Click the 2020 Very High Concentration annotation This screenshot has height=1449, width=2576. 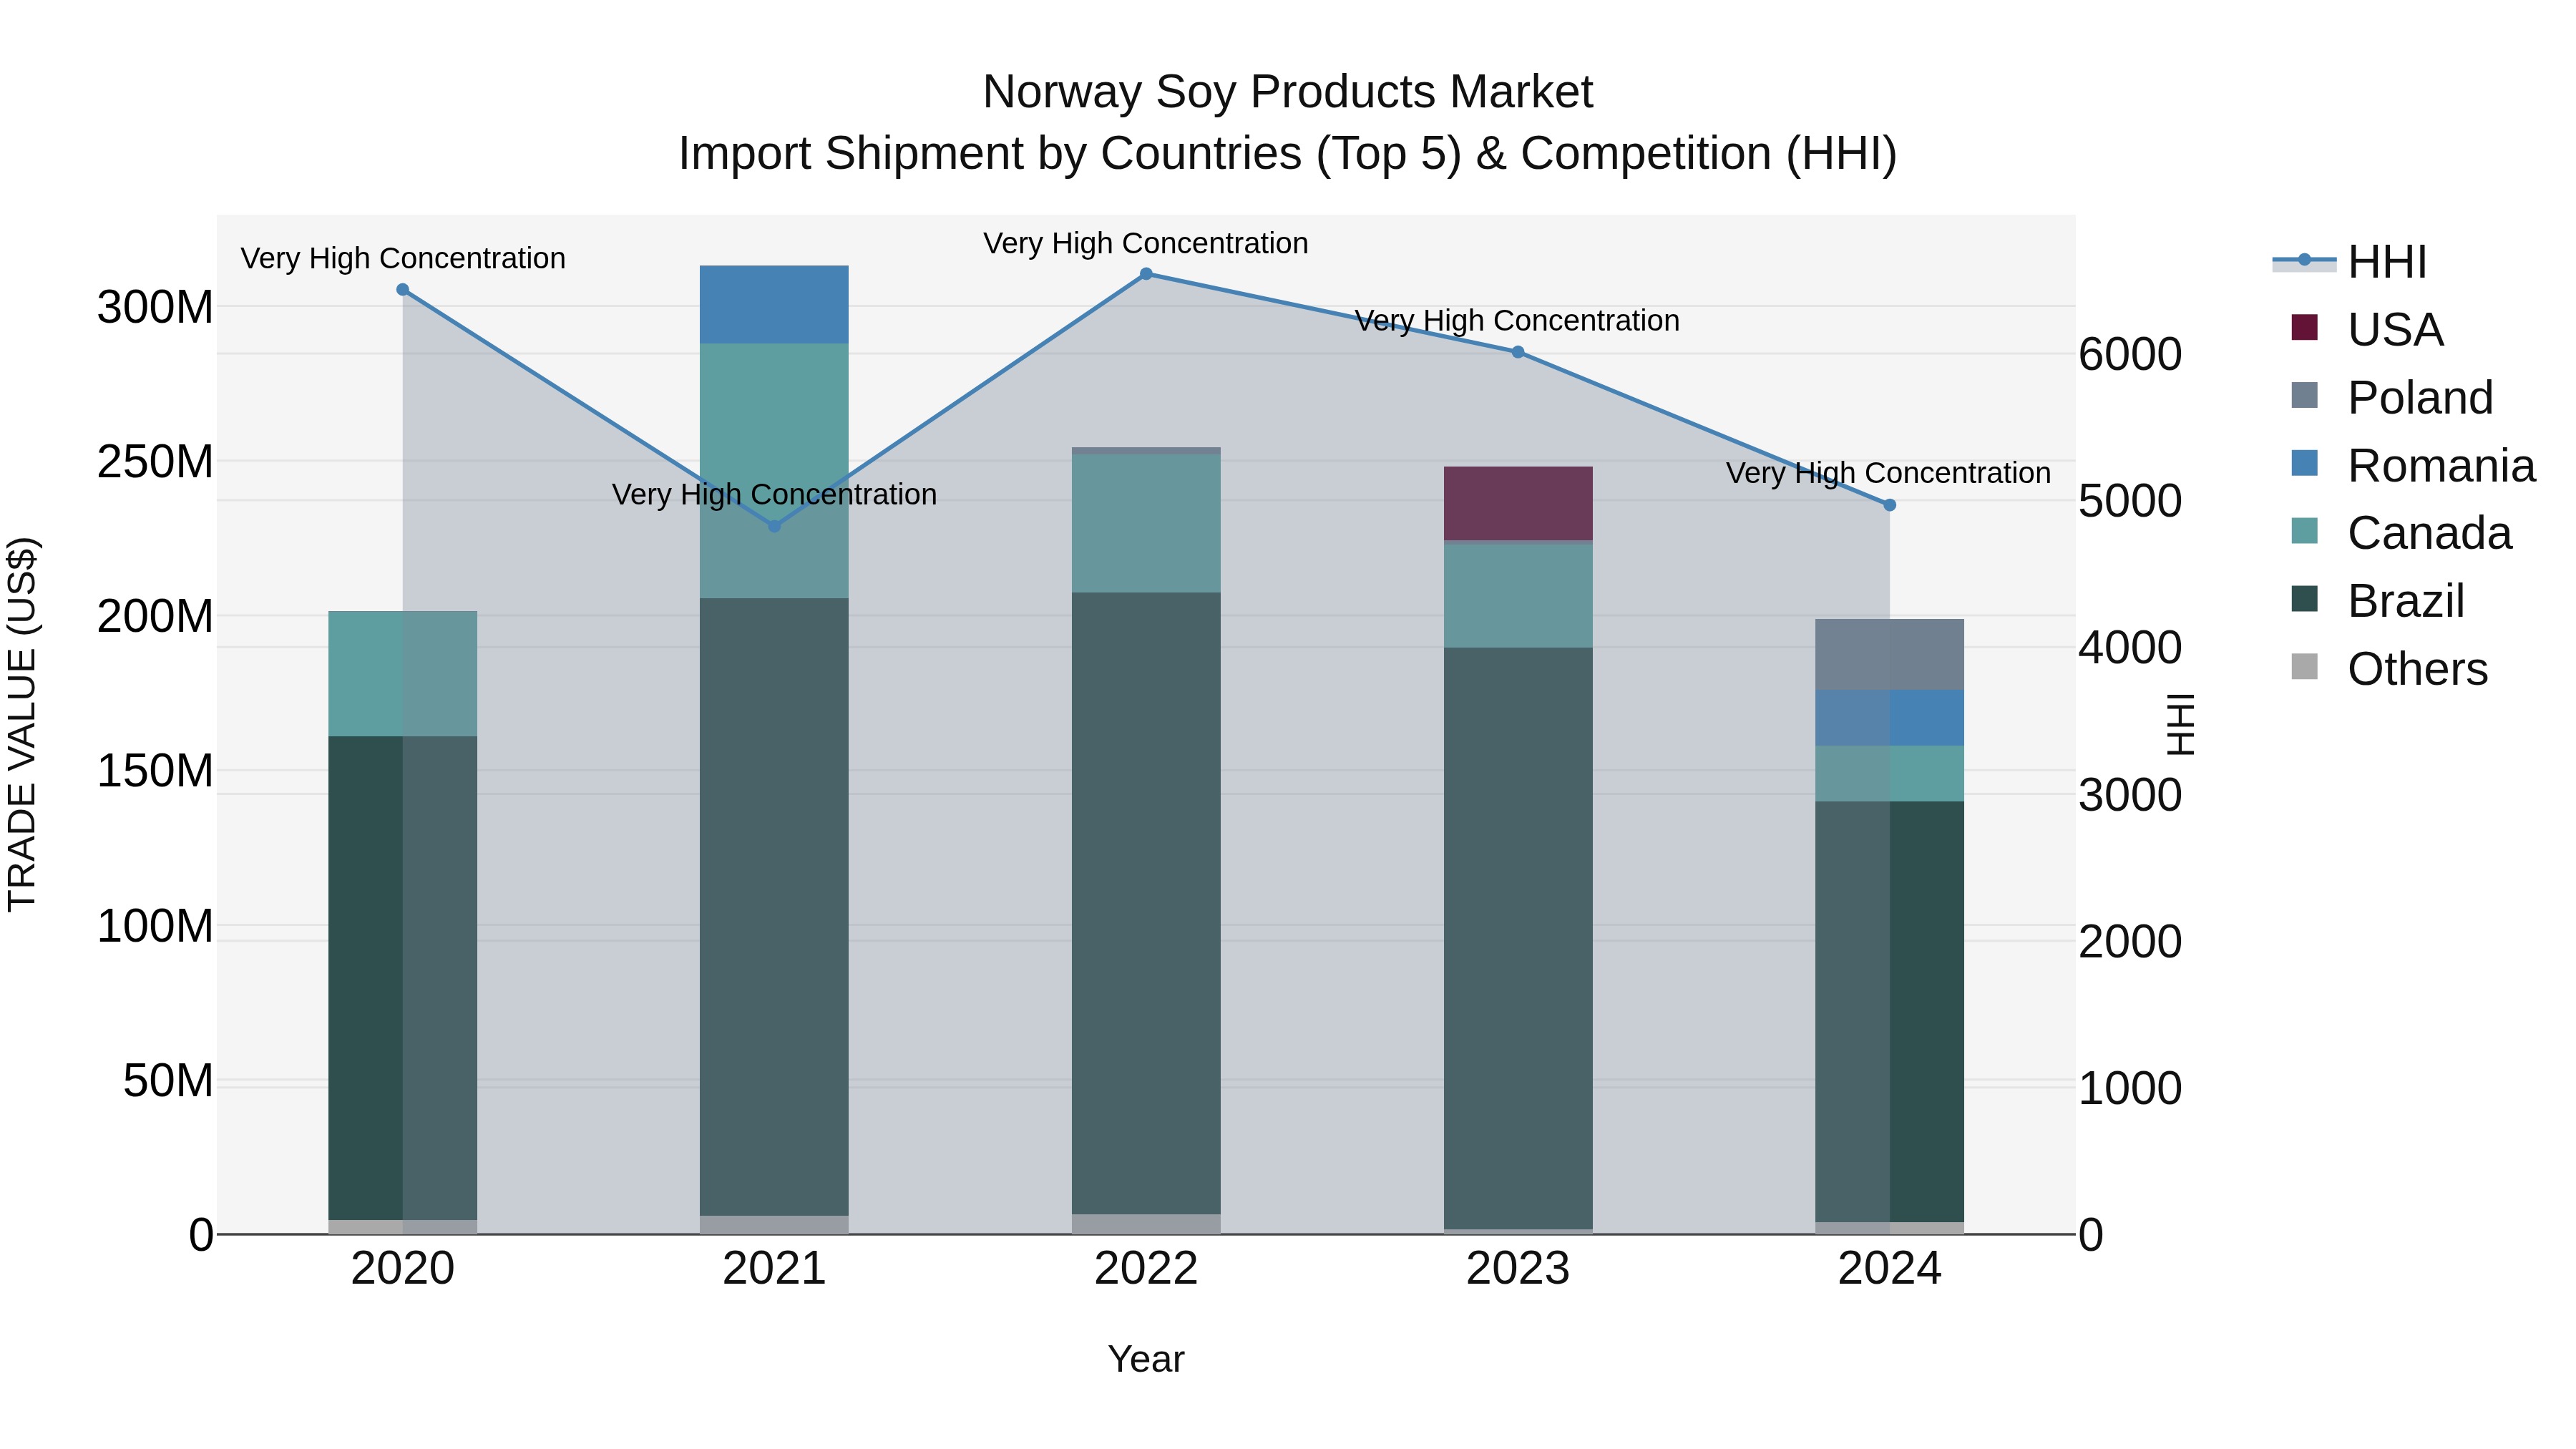pyautogui.click(x=403, y=258)
